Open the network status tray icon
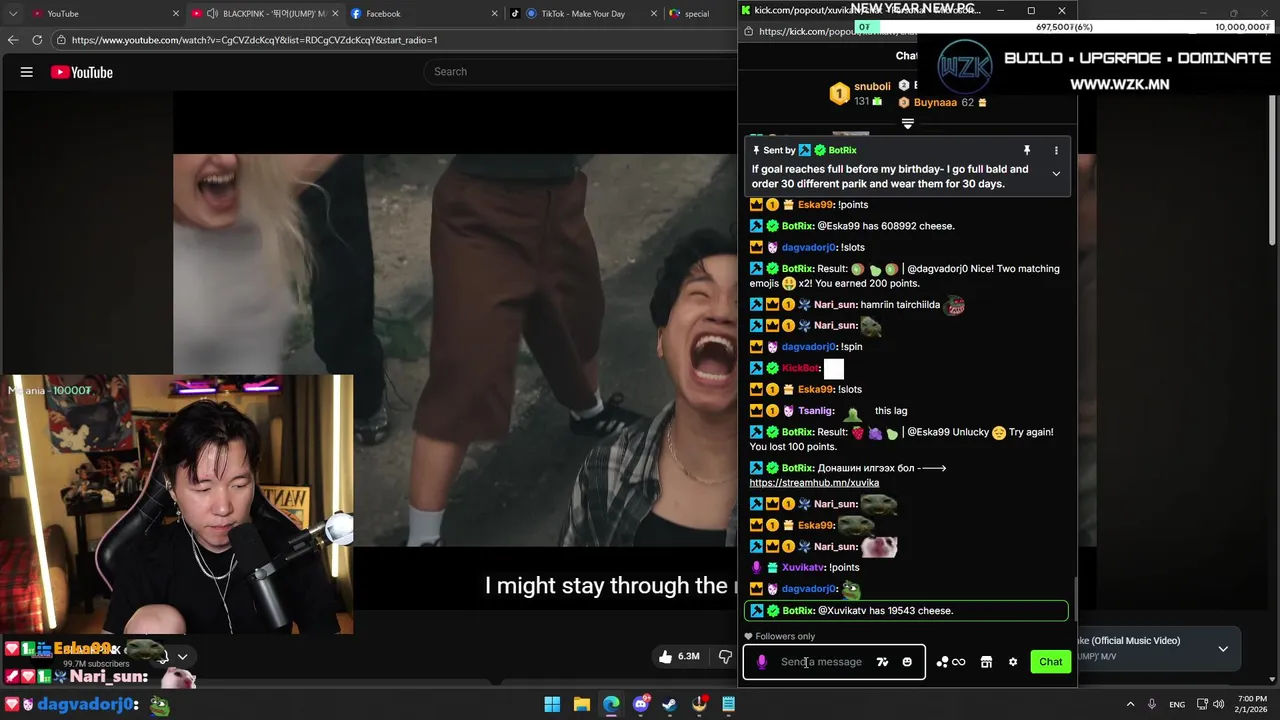Viewport: 1280px width, 720px height. [1203, 704]
